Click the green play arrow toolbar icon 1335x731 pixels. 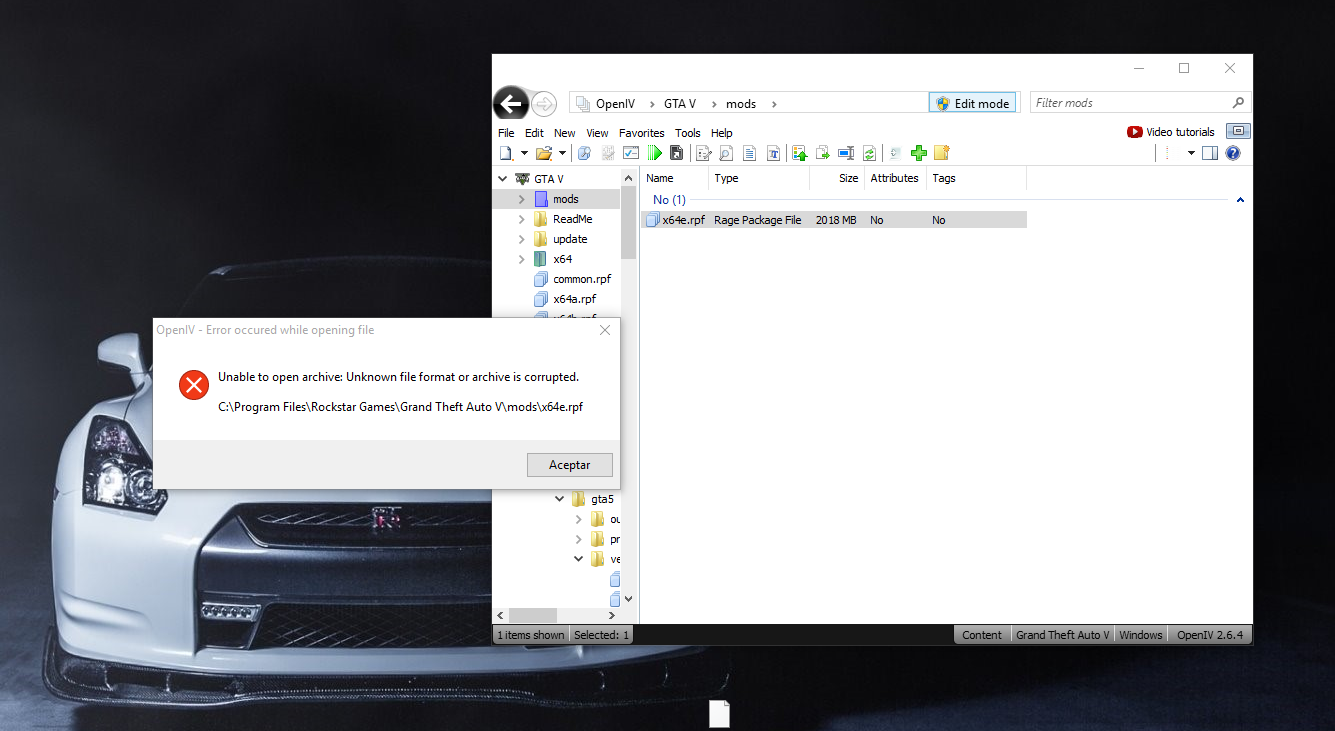(x=655, y=153)
